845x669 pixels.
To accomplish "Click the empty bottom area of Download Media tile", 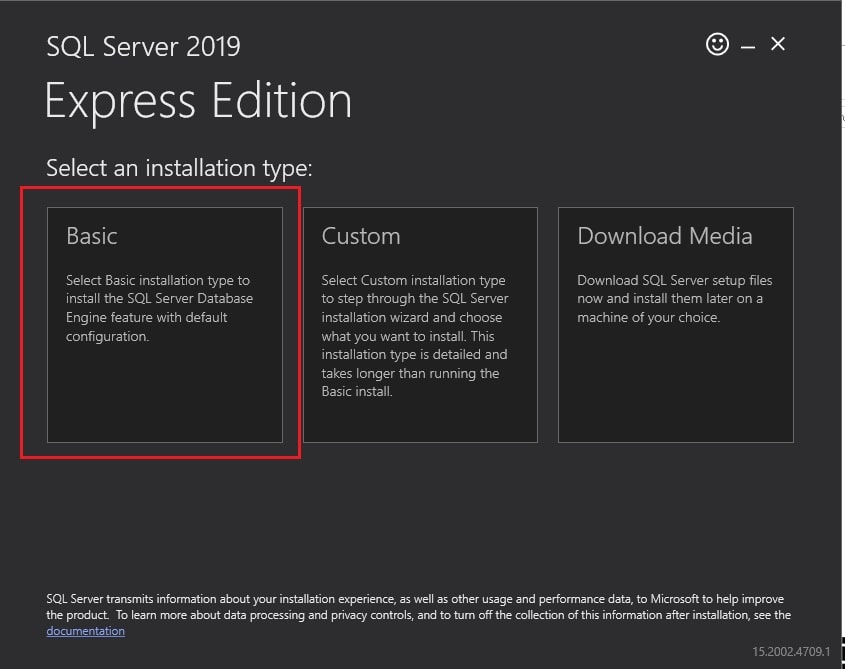I will 676,388.
